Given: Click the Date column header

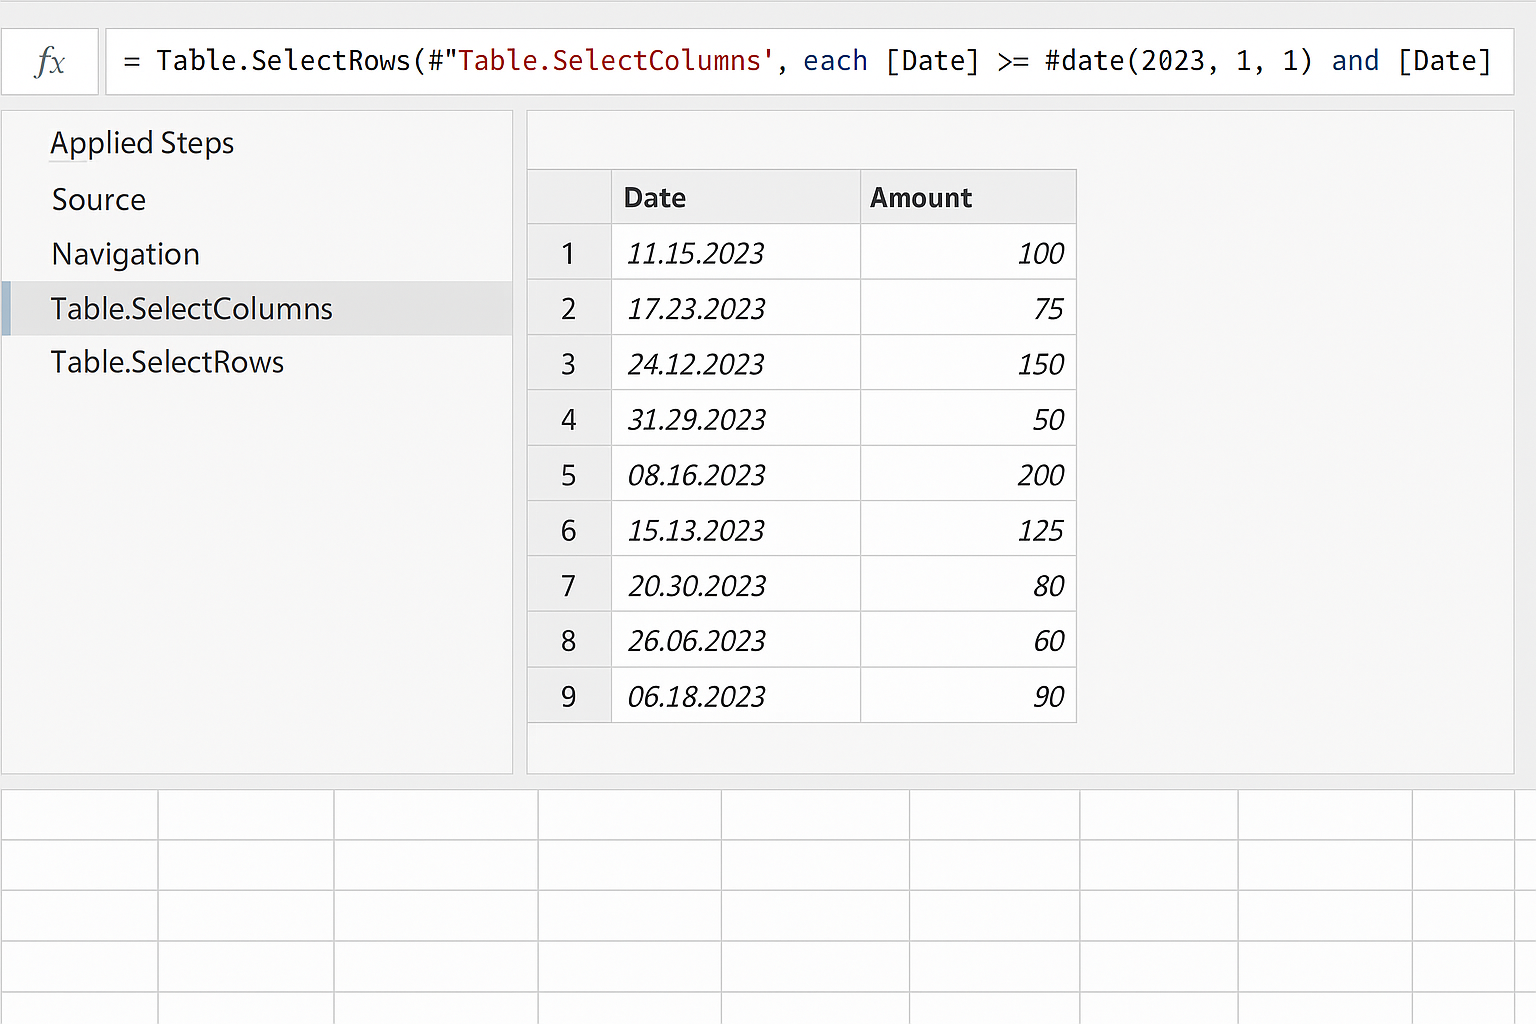Looking at the screenshot, I should point(735,197).
